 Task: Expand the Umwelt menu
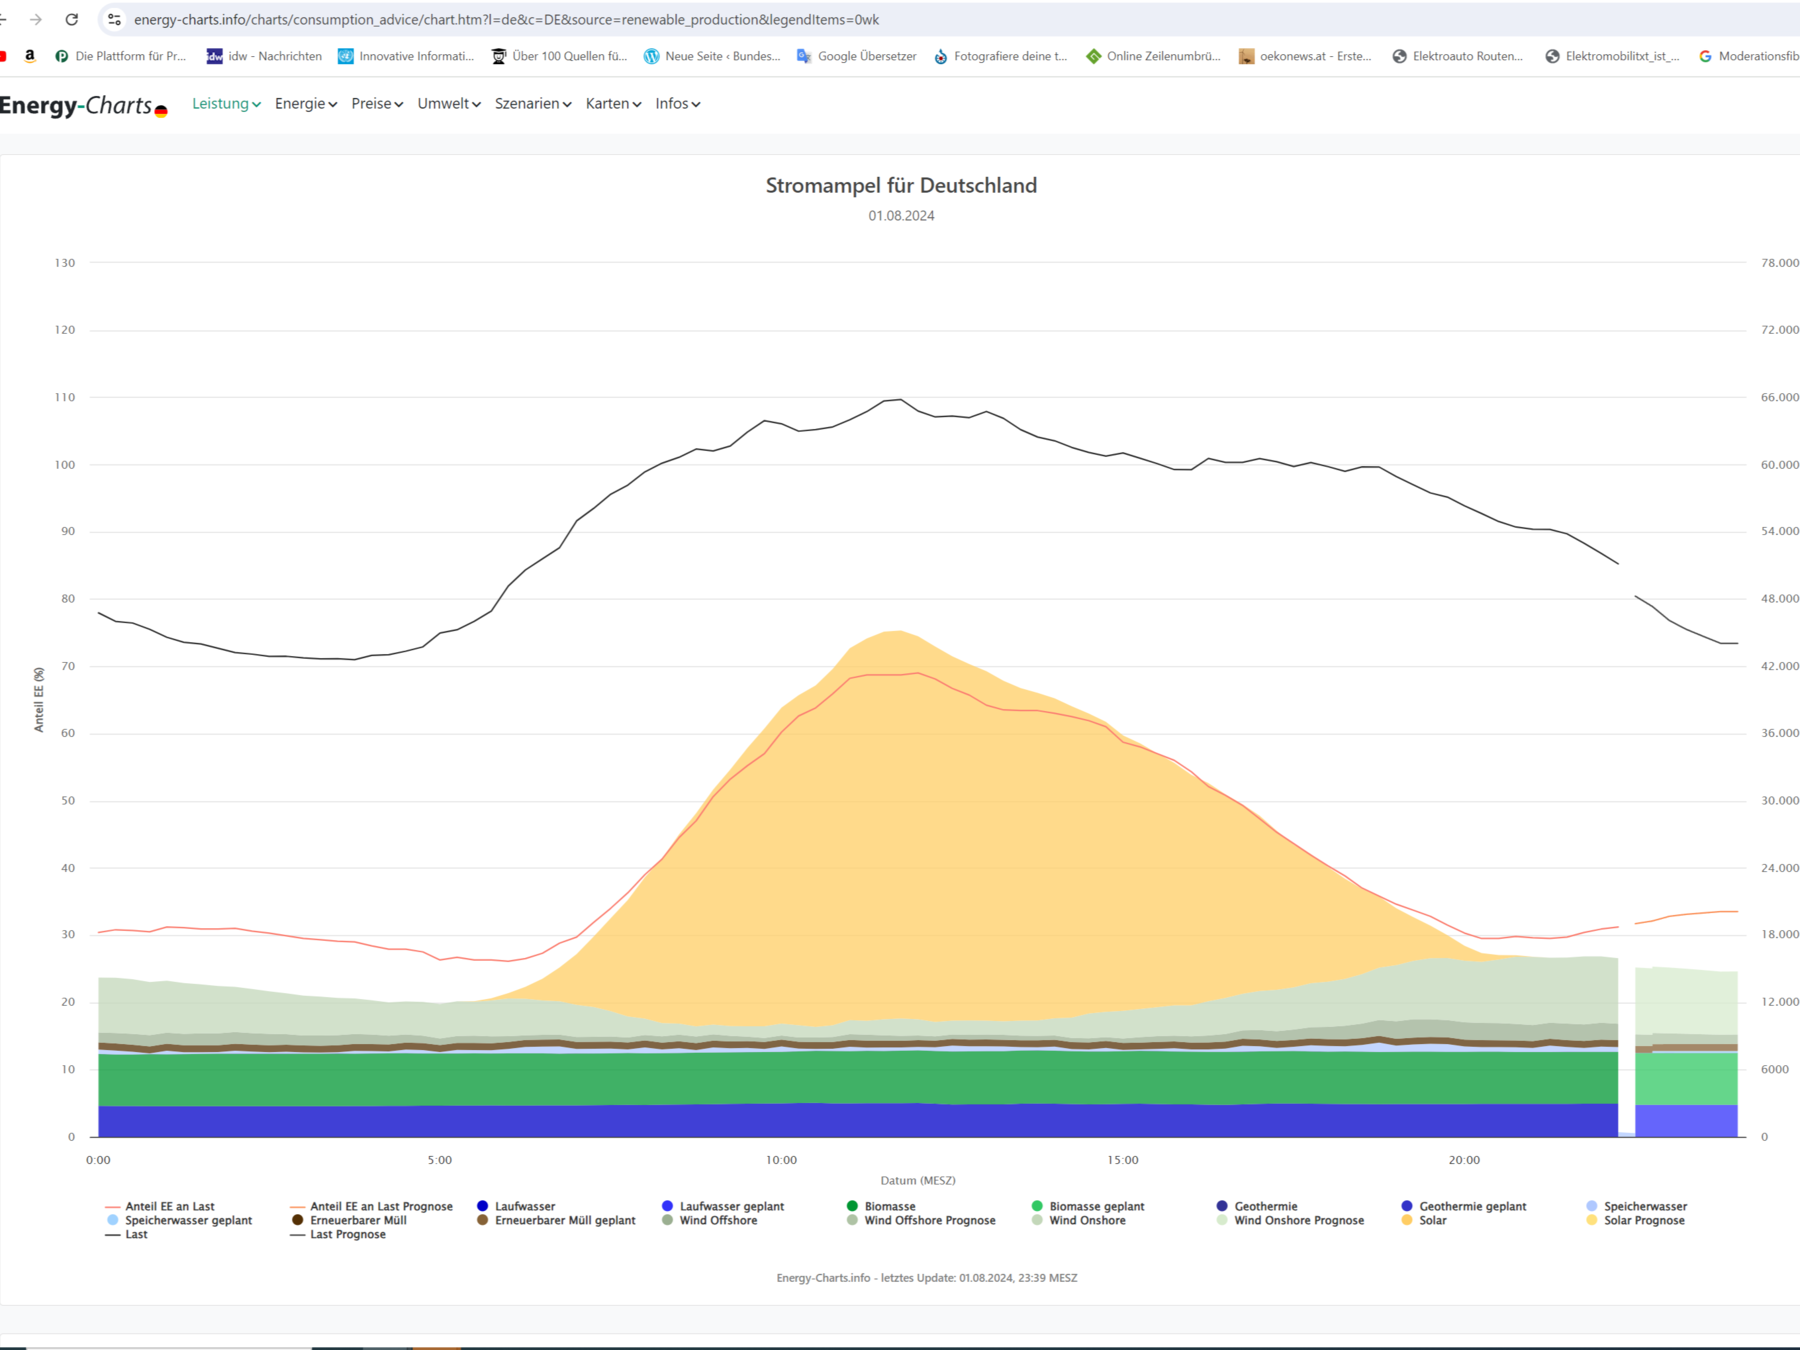449,104
